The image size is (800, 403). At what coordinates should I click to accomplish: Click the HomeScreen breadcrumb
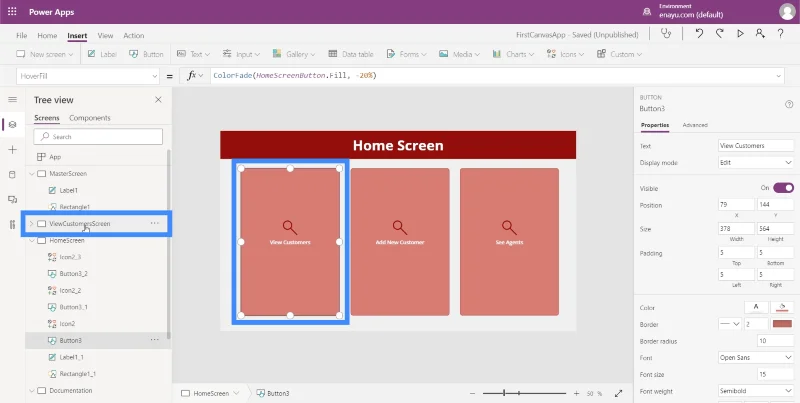point(210,393)
